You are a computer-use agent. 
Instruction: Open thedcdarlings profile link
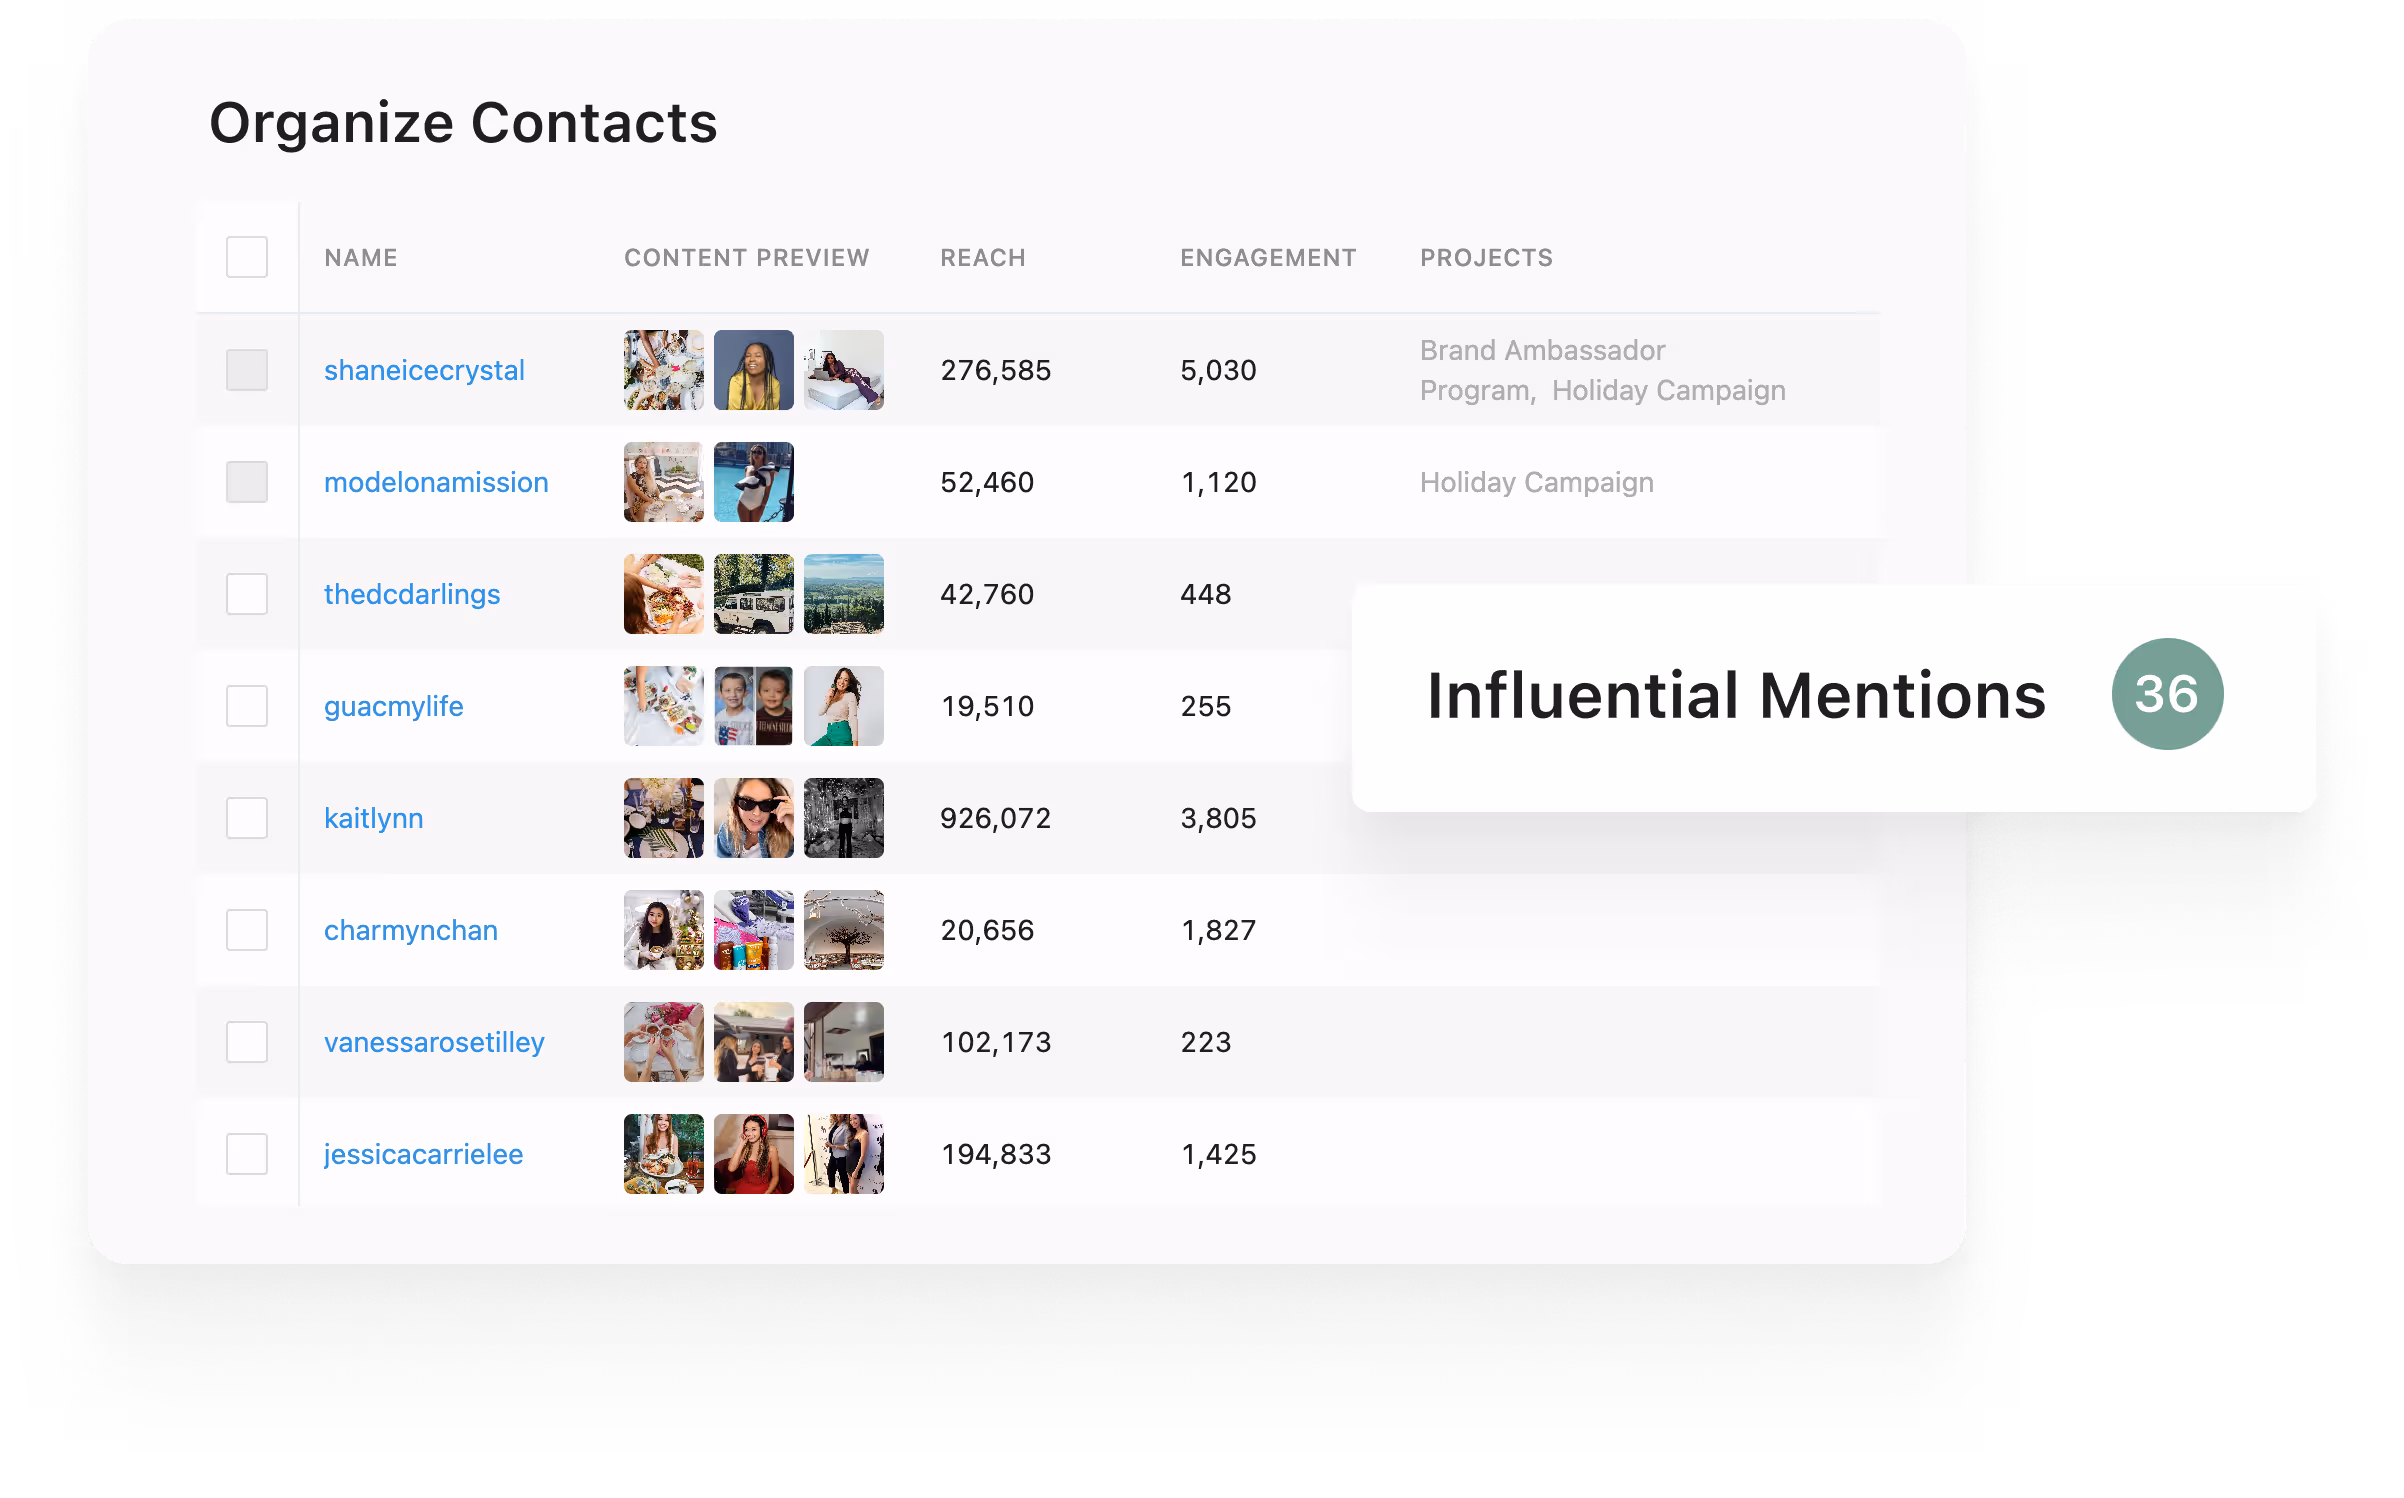[x=412, y=594]
